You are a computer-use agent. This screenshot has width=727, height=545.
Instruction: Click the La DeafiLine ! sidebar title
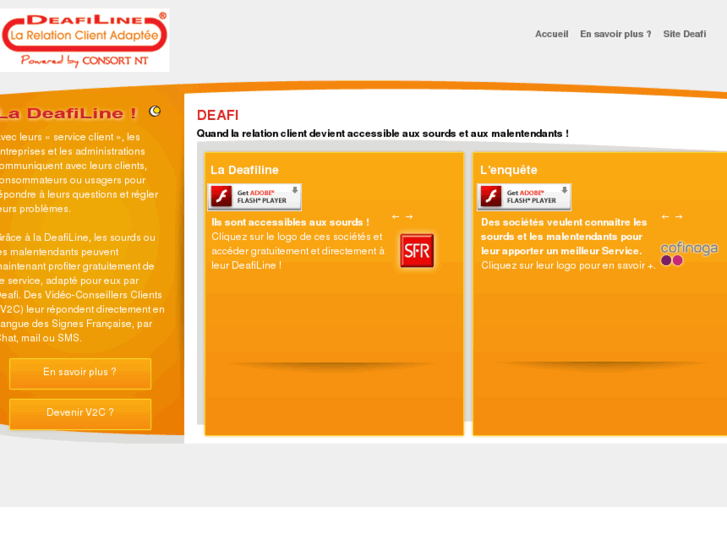[68, 113]
